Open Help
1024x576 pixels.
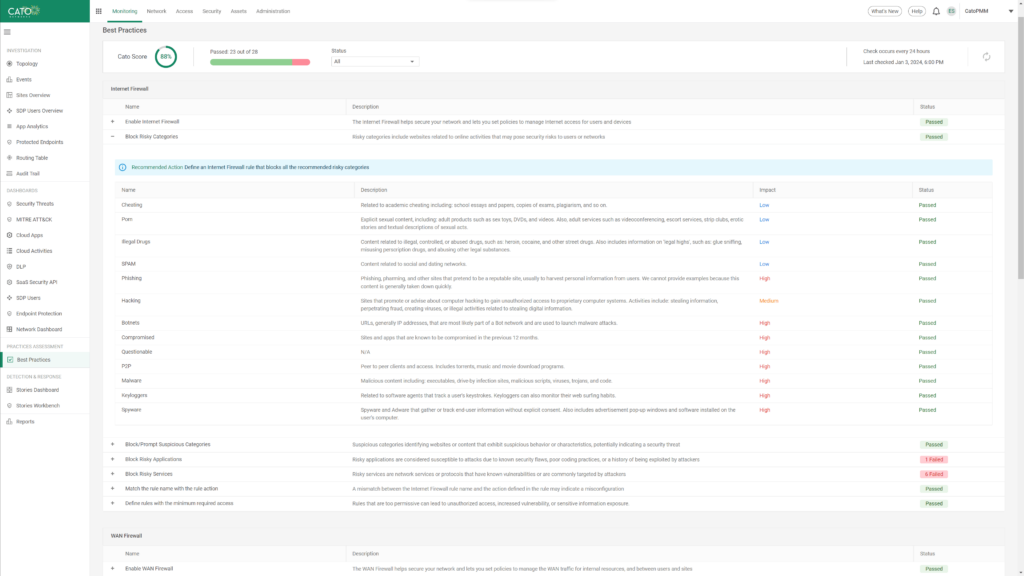pyautogui.click(x=917, y=11)
